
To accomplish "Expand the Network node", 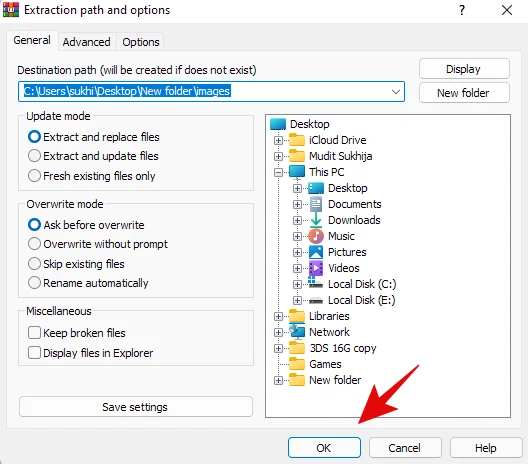I will pos(278,333).
